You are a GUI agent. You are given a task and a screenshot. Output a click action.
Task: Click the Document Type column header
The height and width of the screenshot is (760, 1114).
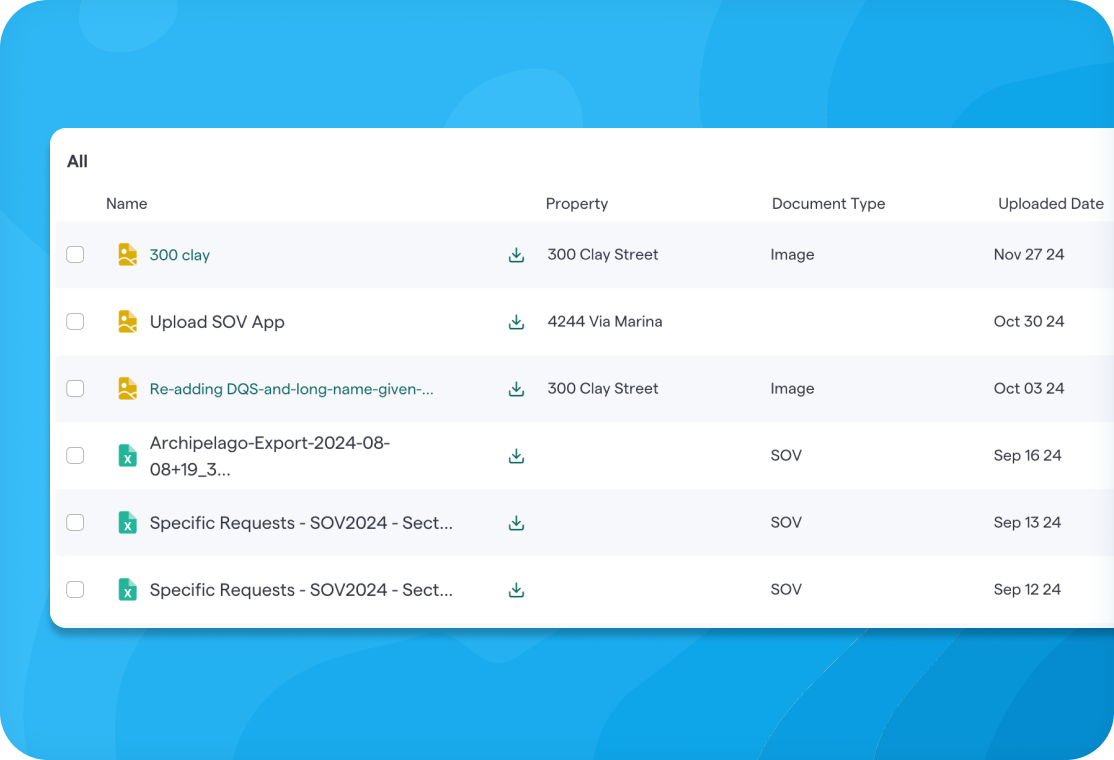click(x=828, y=204)
